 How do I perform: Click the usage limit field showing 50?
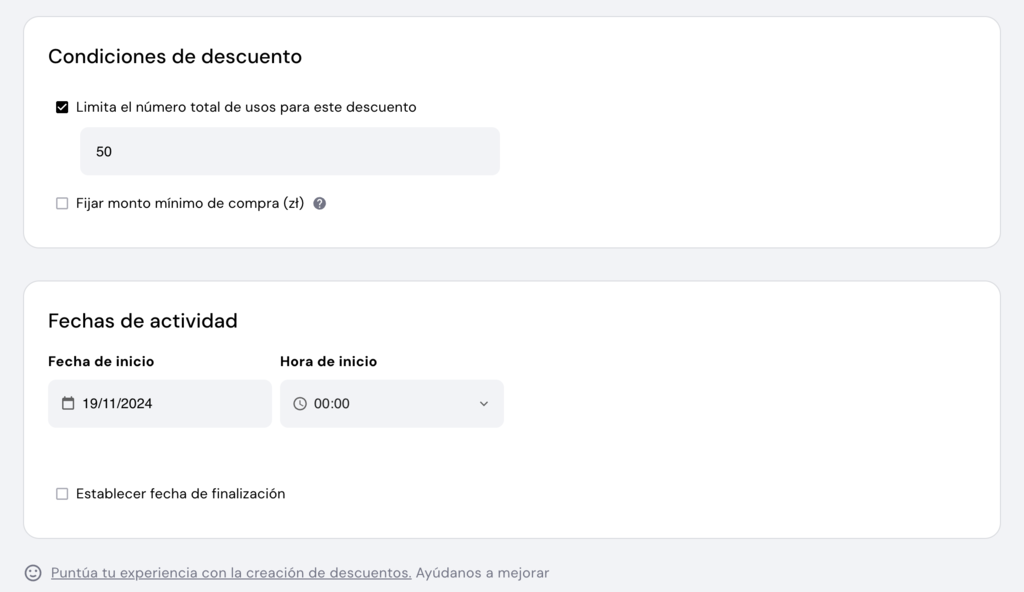tap(289, 151)
